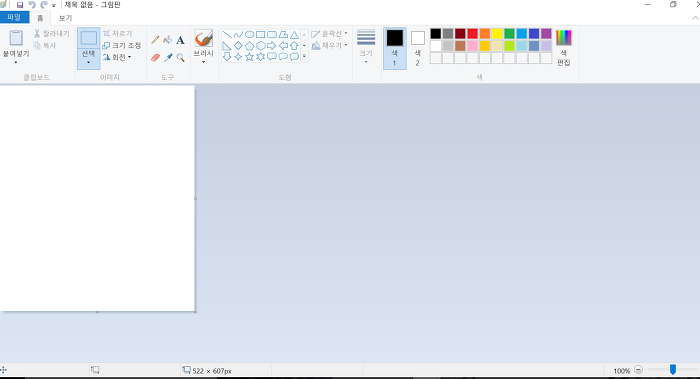Click the Redo arrow in title bar
The image size is (700, 379).
point(44,5)
